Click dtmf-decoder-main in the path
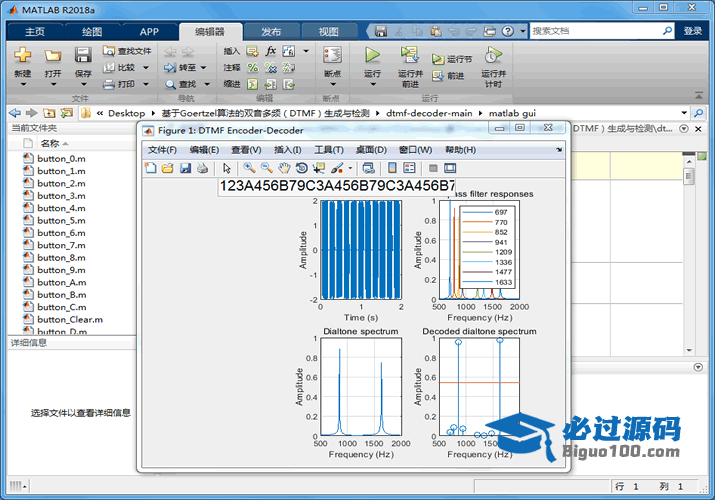The image size is (715, 500). coord(429,113)
